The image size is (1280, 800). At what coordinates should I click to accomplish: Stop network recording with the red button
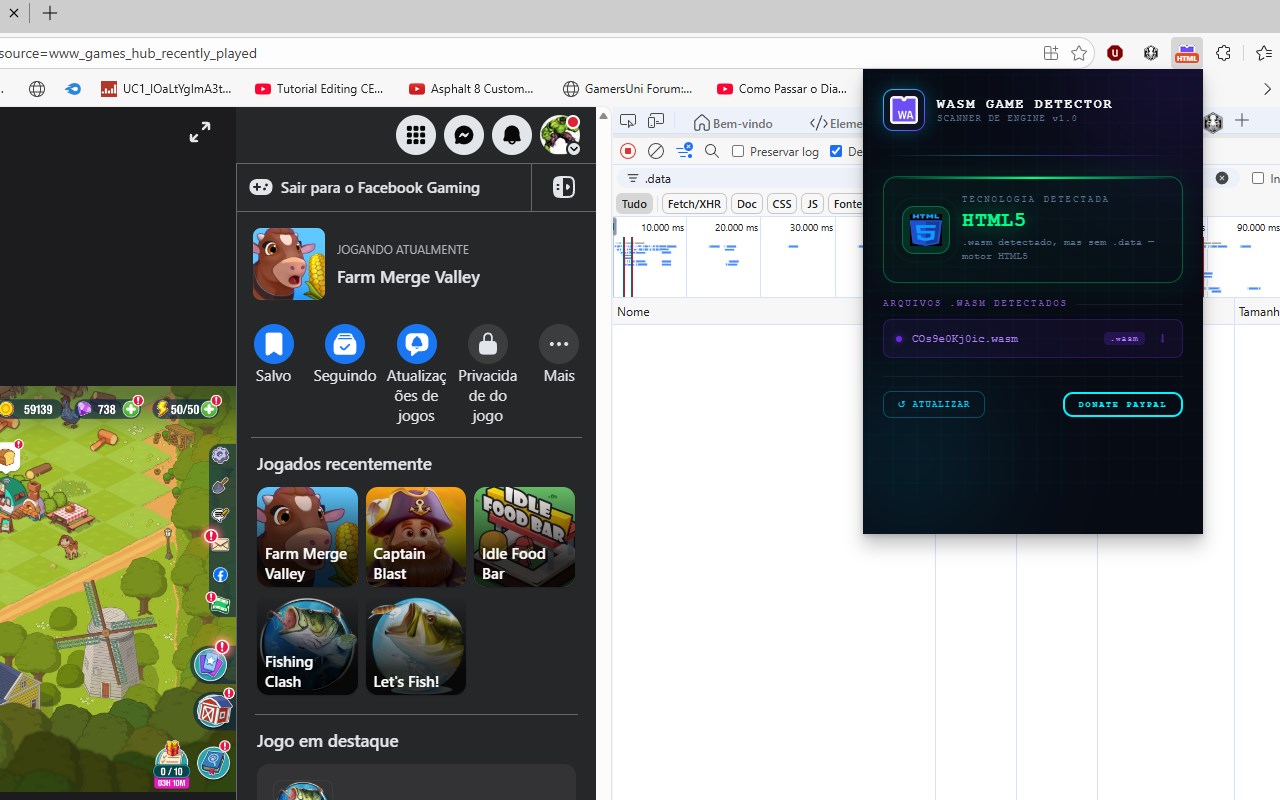click(628, 151)
